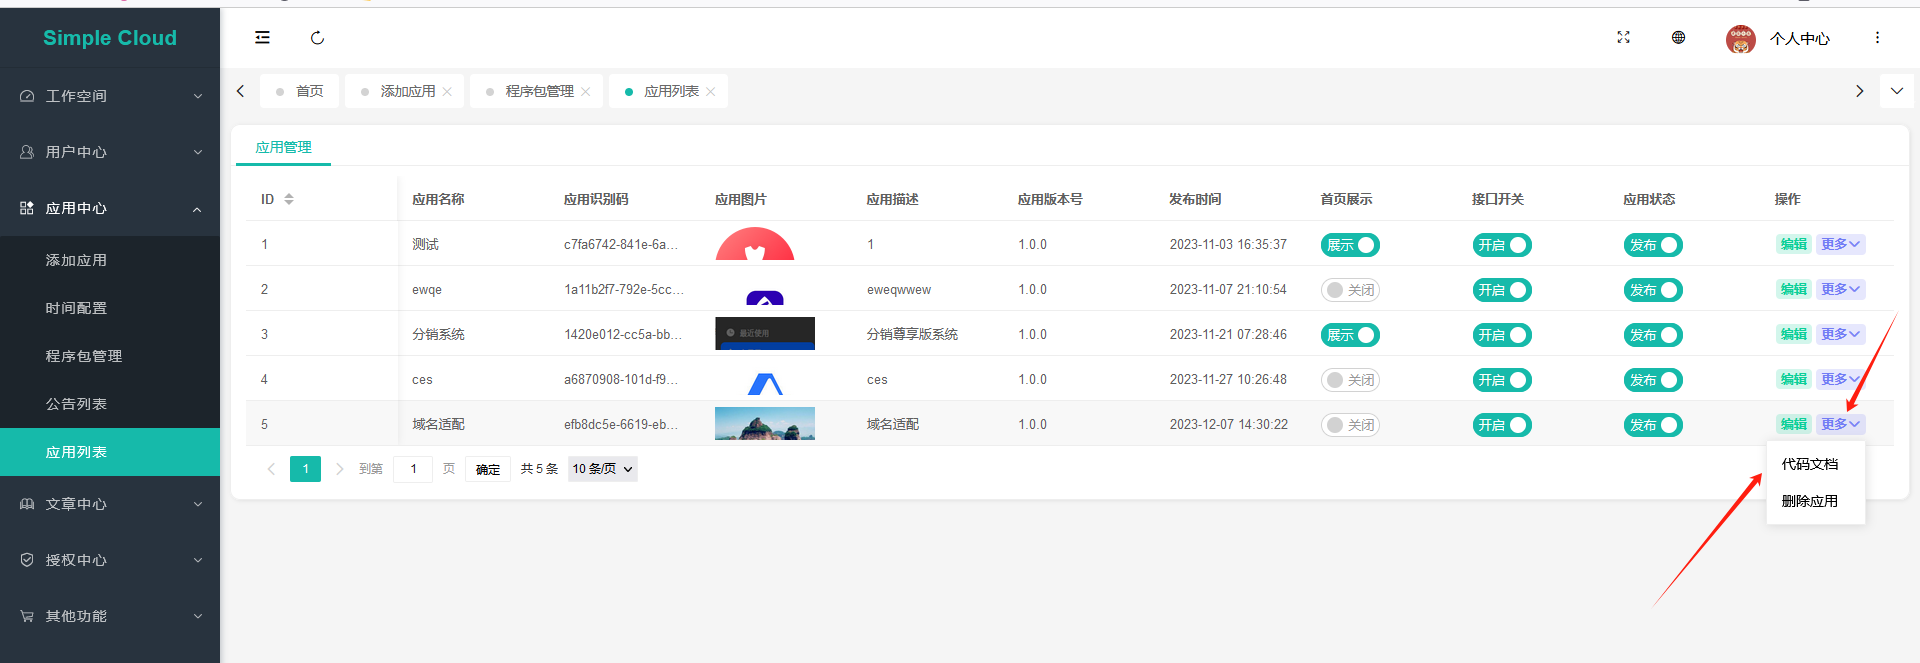
Task: Toggle 首页展示 switch for ewqe row
Action: [1350, 290]
